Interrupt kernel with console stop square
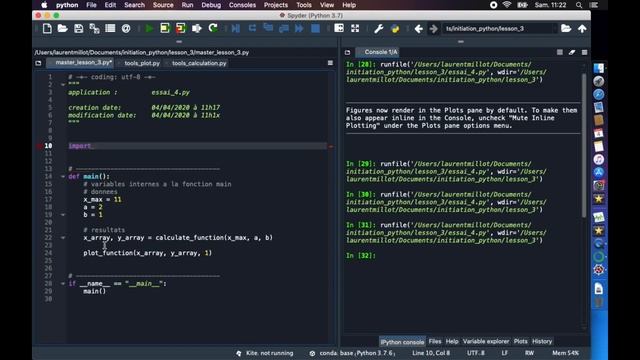This screenshot has width=640, height=360. 560,52
